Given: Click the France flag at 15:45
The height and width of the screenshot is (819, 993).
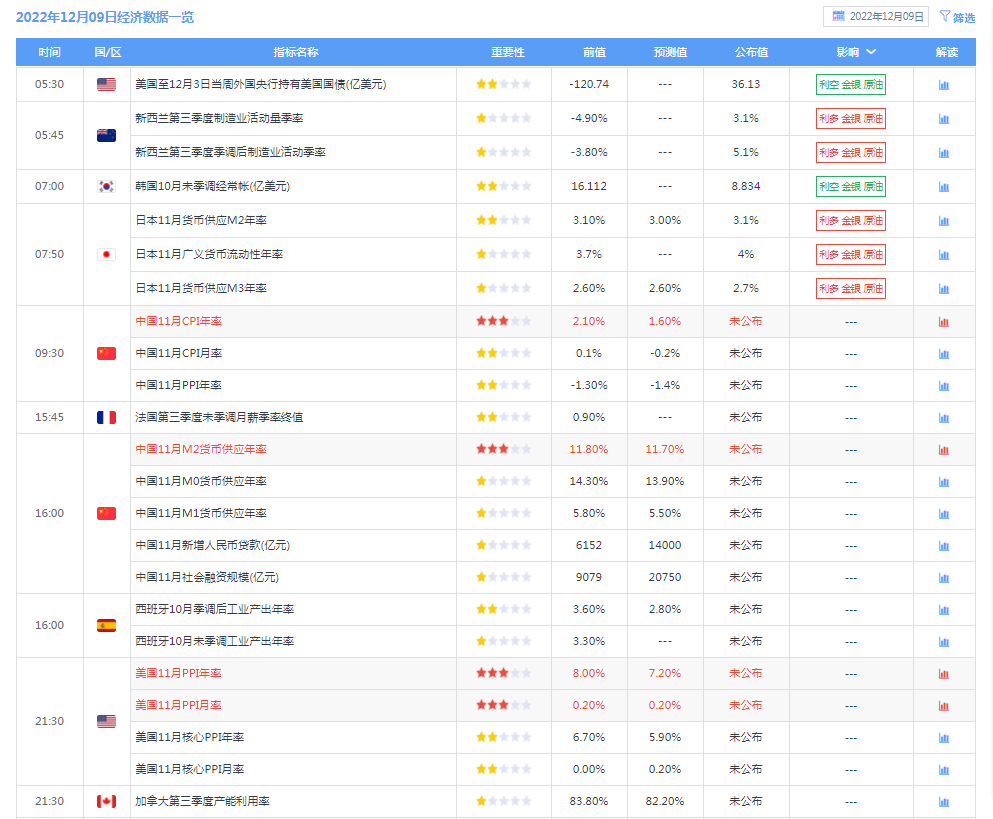Looking at the screenshot, I should (106, 417).
